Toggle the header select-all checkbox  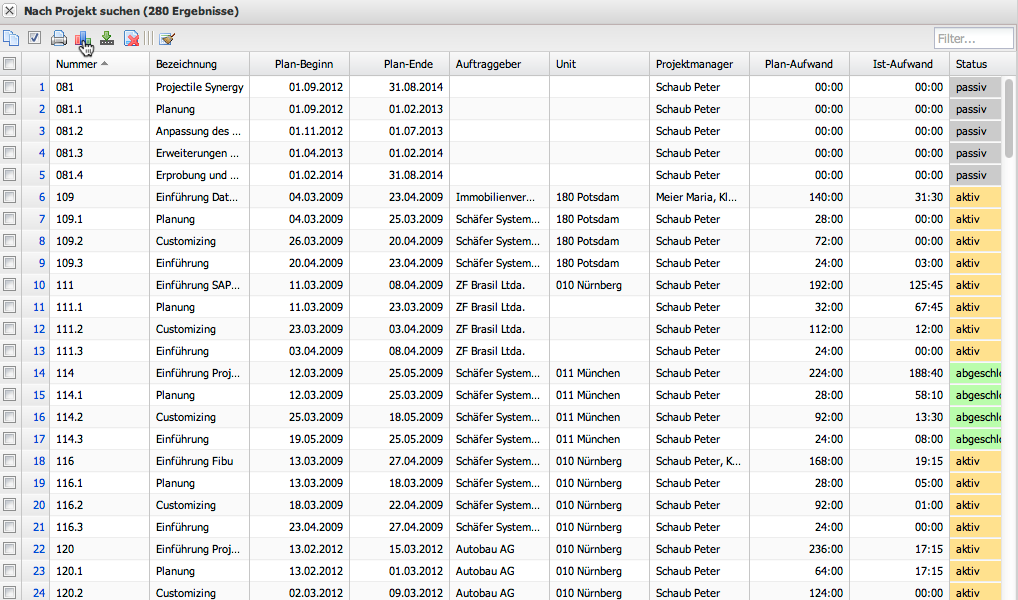(x=10, y=64)
